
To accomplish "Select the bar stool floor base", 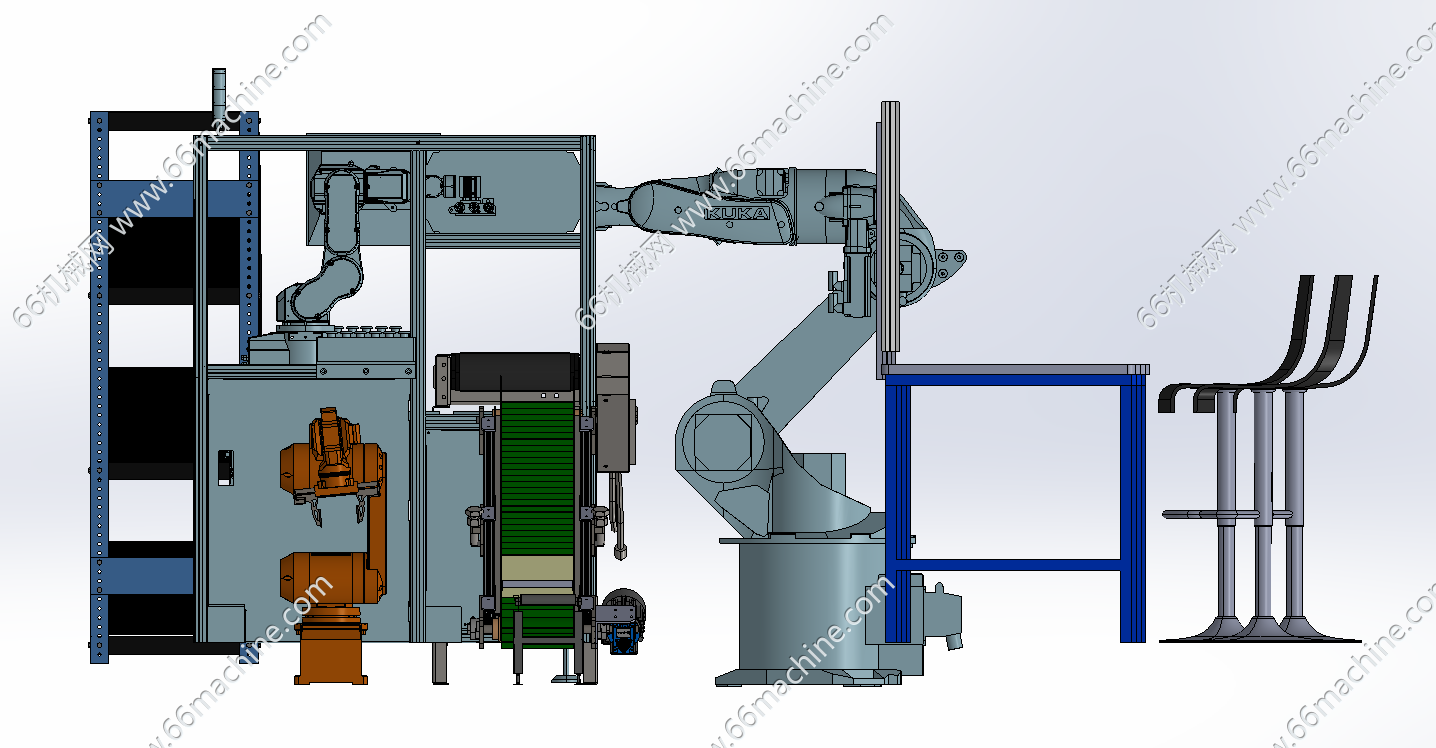I will click(1260, 632).
